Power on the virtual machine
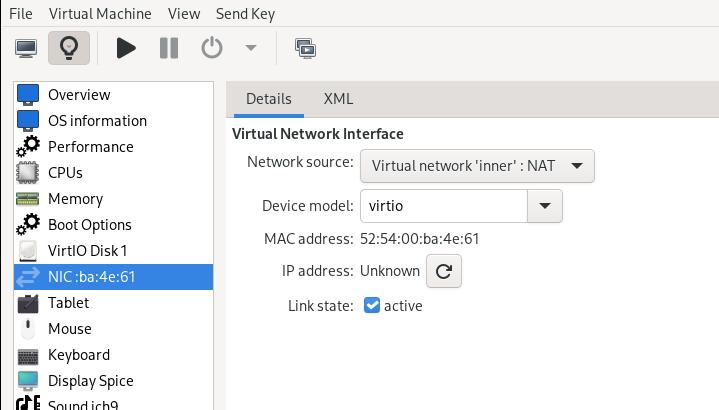Image resolution: width=719 pixels, height=410 pixels. (x=126, y=48)
